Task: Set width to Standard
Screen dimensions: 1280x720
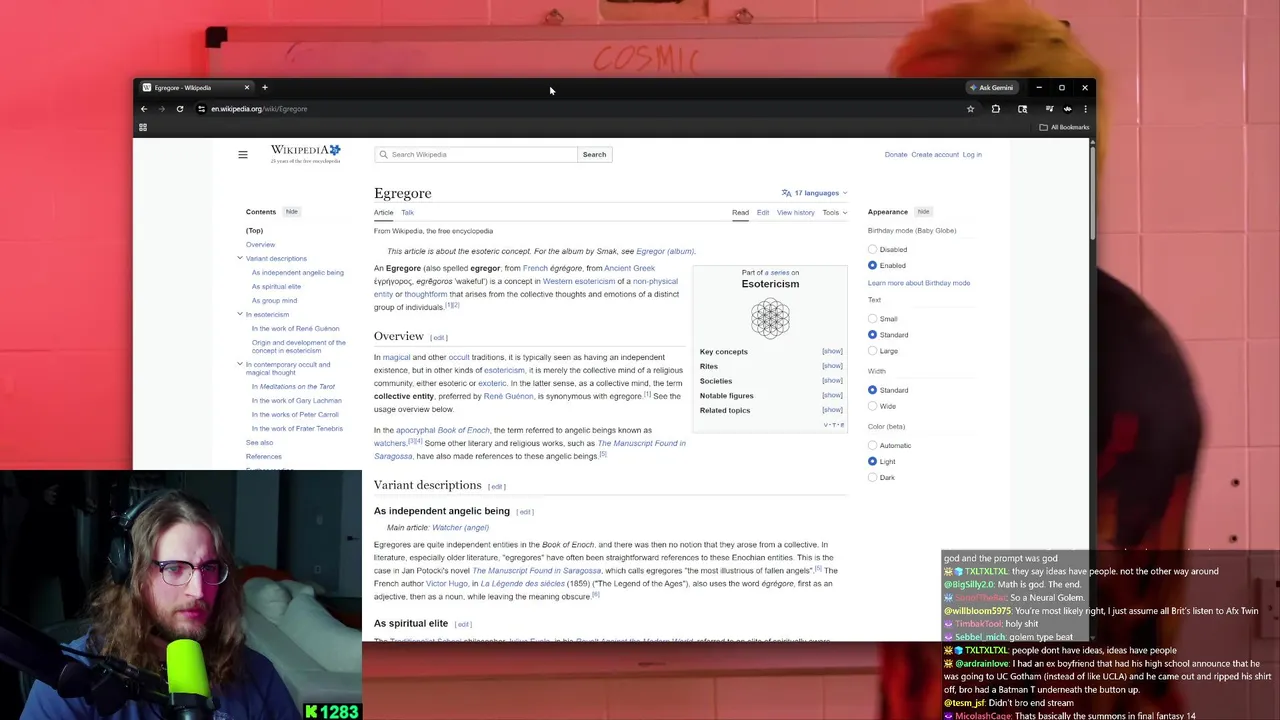Action: 872,390
